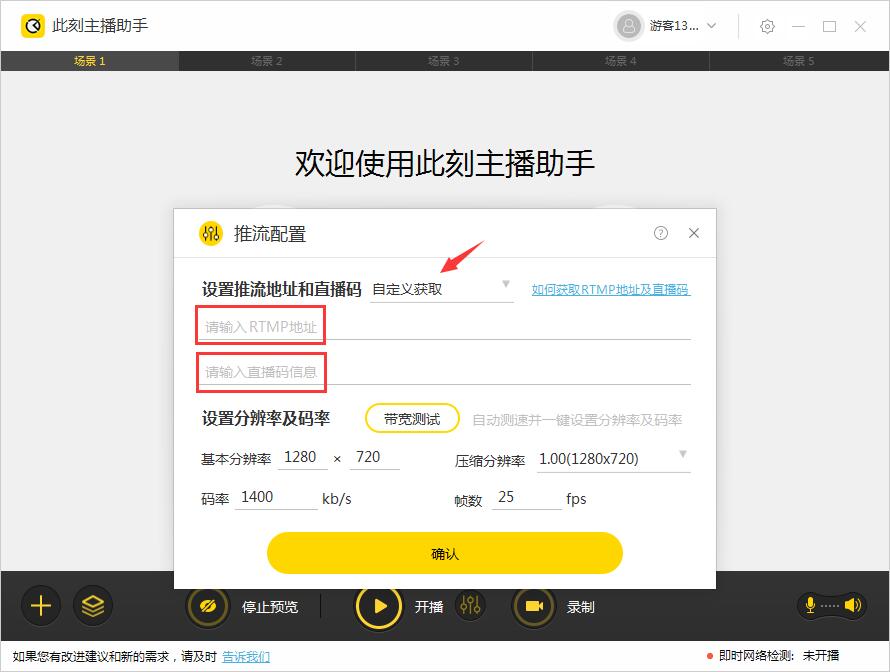Click the 录制 camera icon
Viewport: 890px width, 672px height.
pyautogui.click(x=534, y=606)
